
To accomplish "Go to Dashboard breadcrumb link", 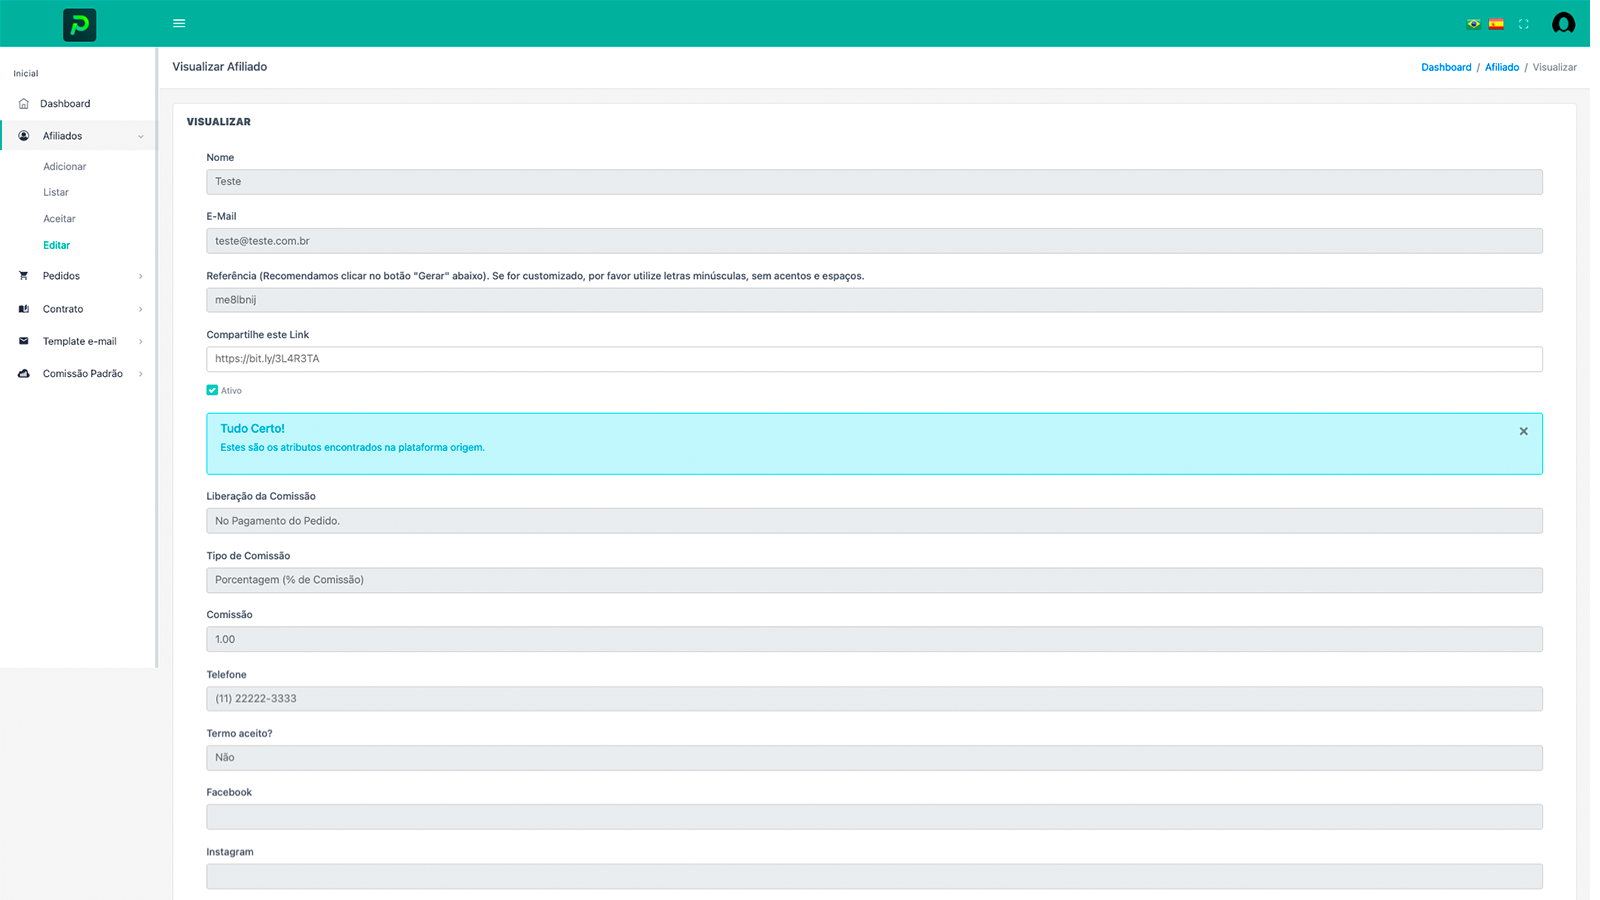I will click(x=1446, y=67).
